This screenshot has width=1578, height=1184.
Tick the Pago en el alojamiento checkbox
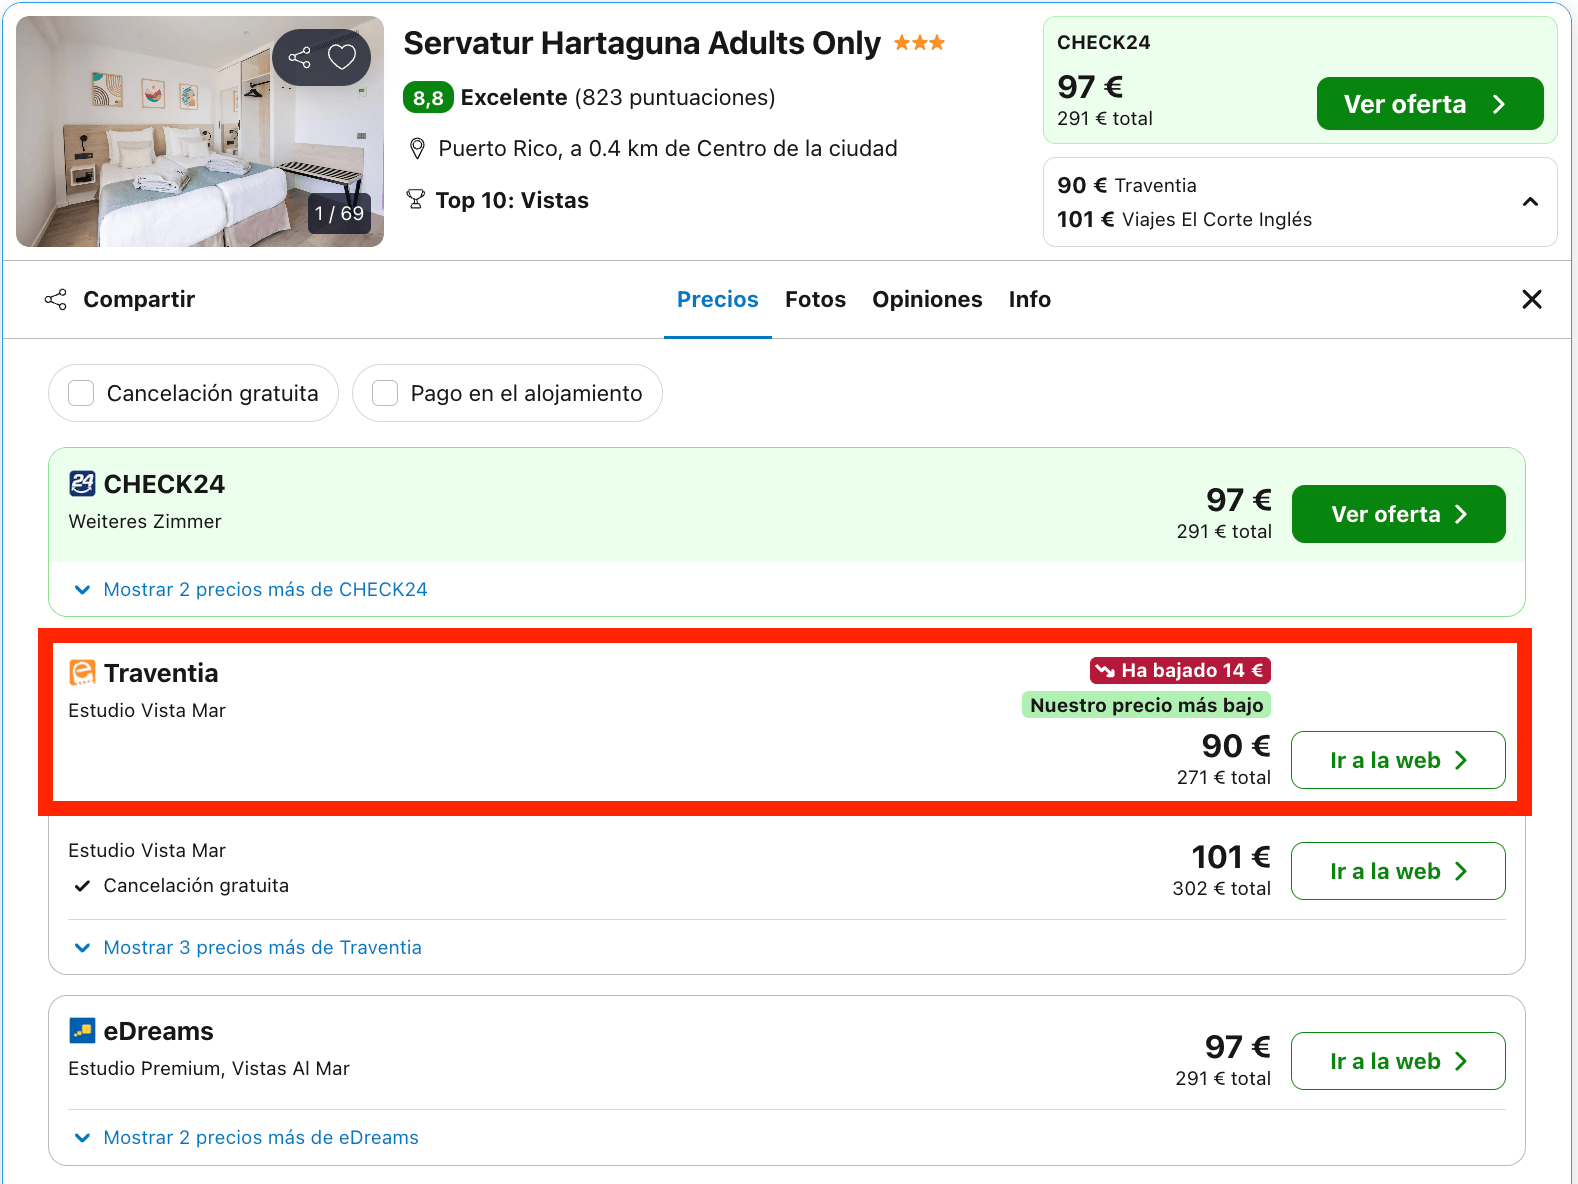point(385,393)
